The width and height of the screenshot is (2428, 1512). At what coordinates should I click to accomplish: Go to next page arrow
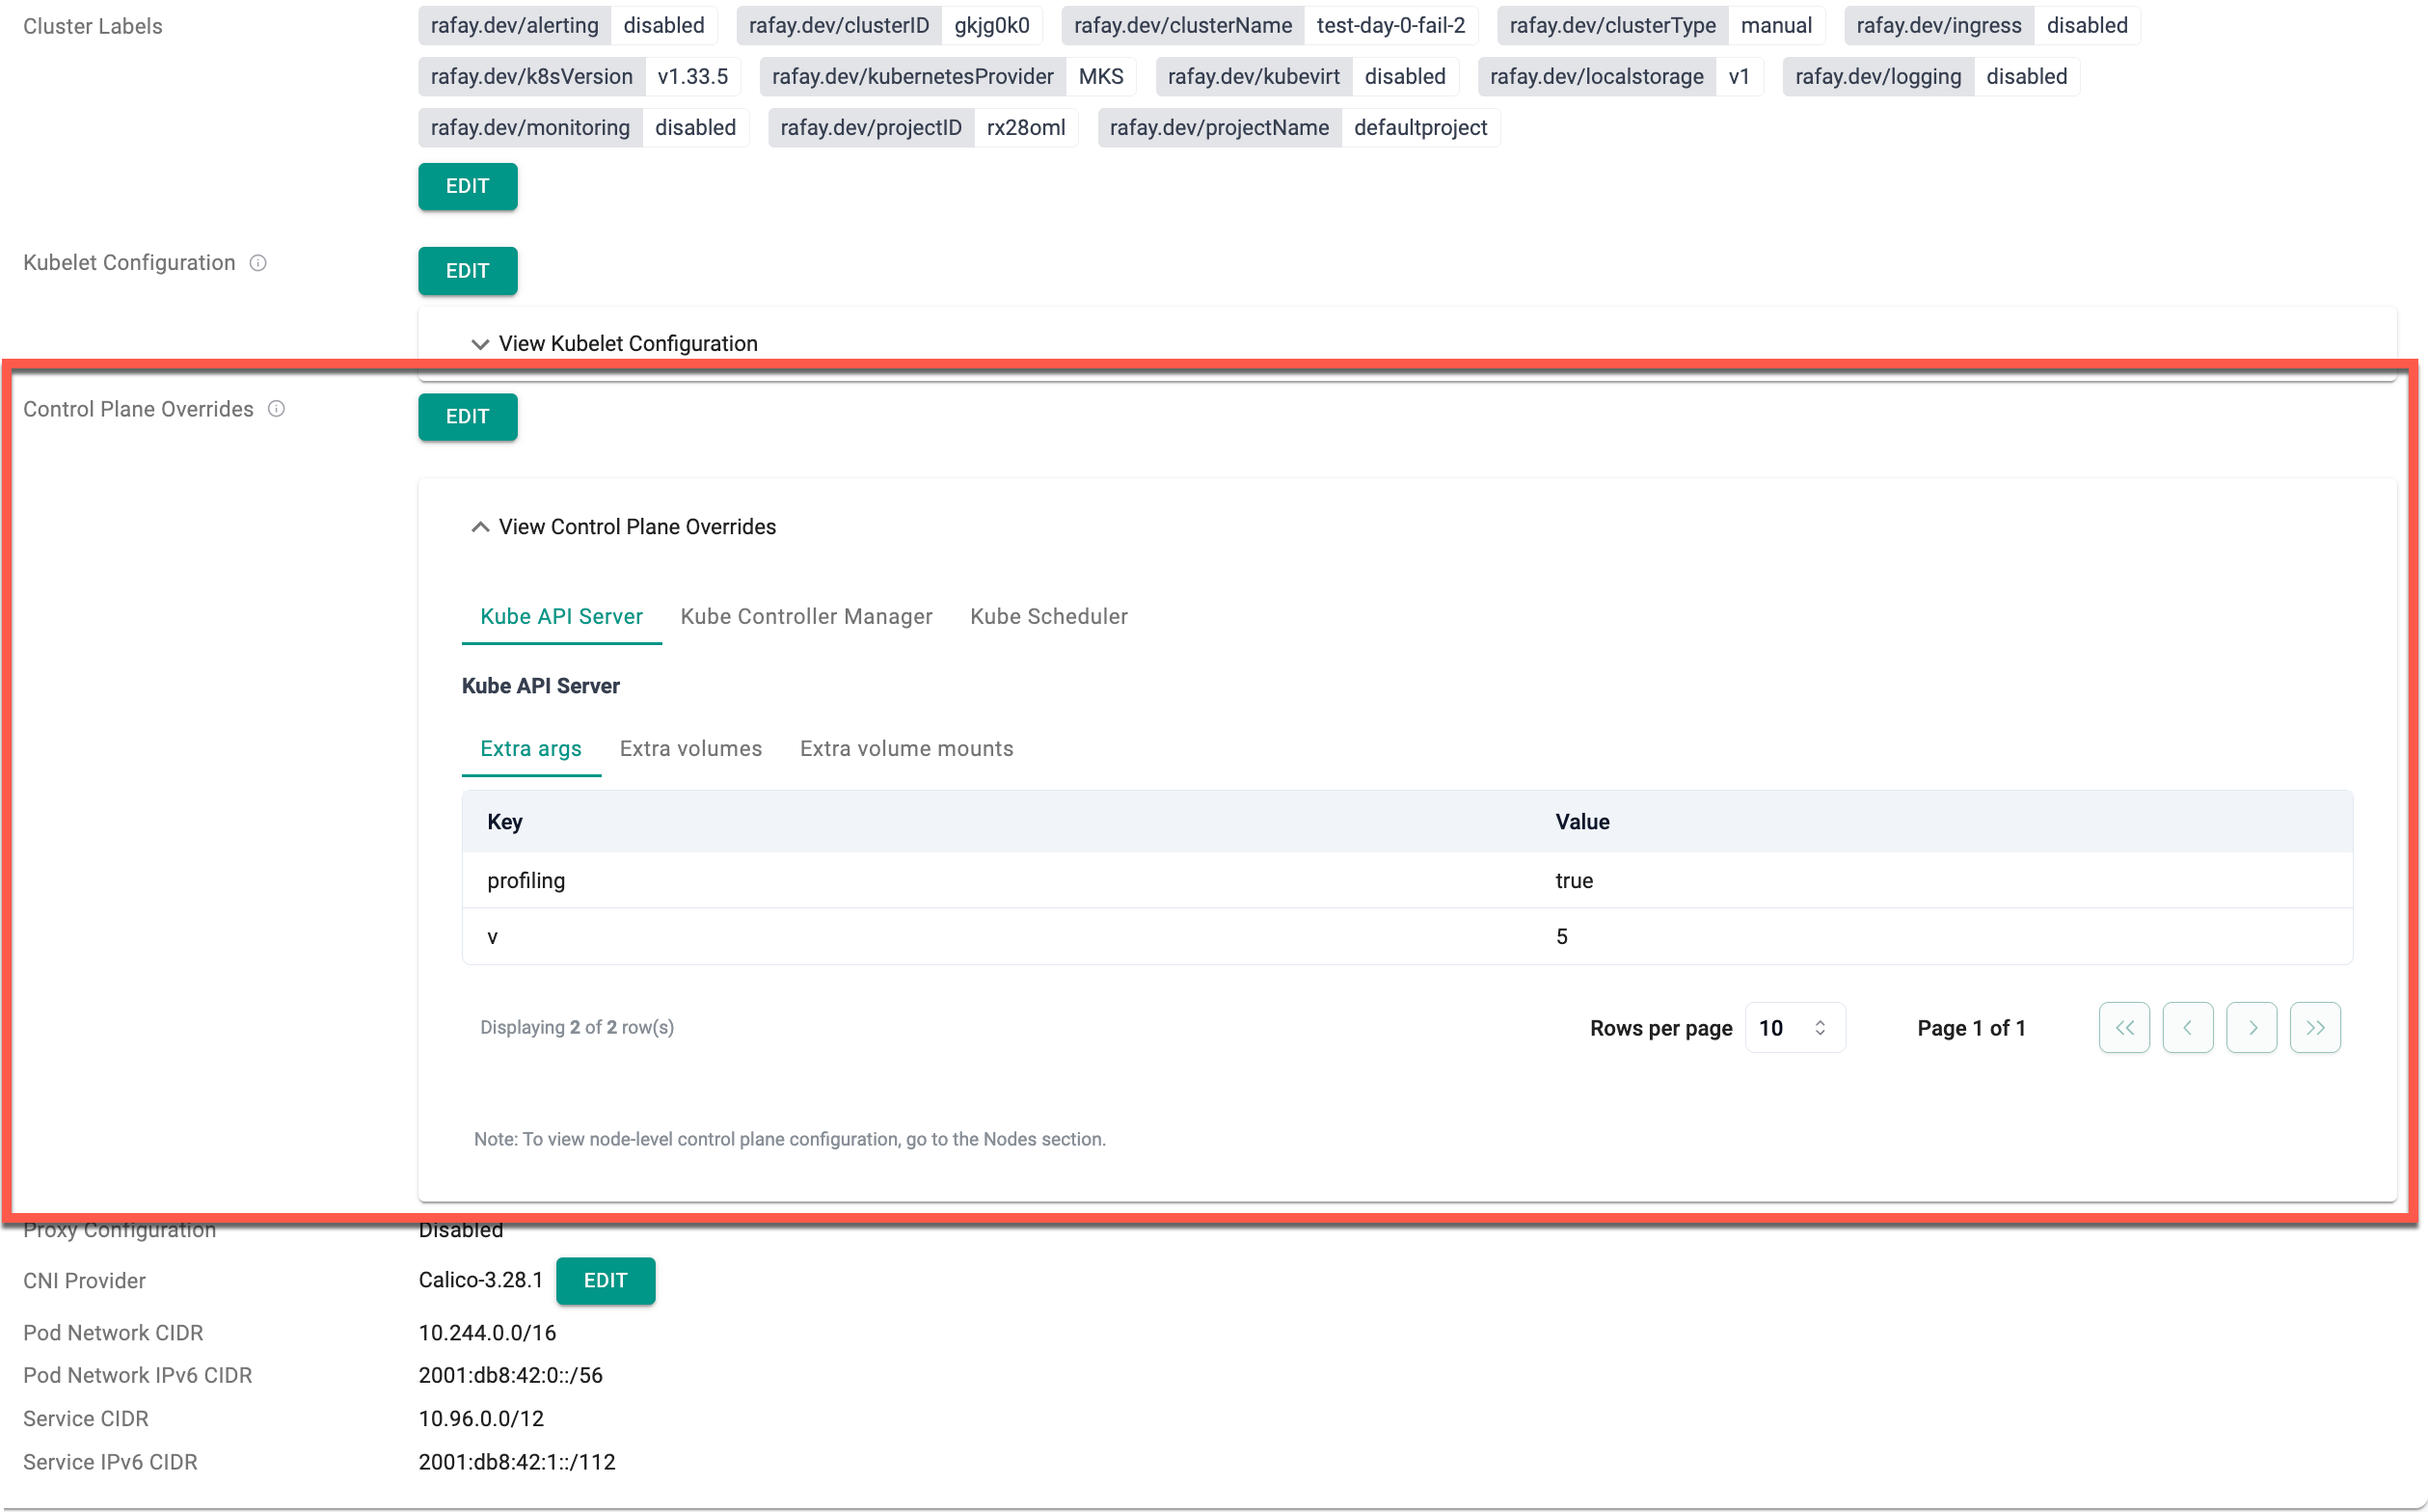click(2251, 1027)
